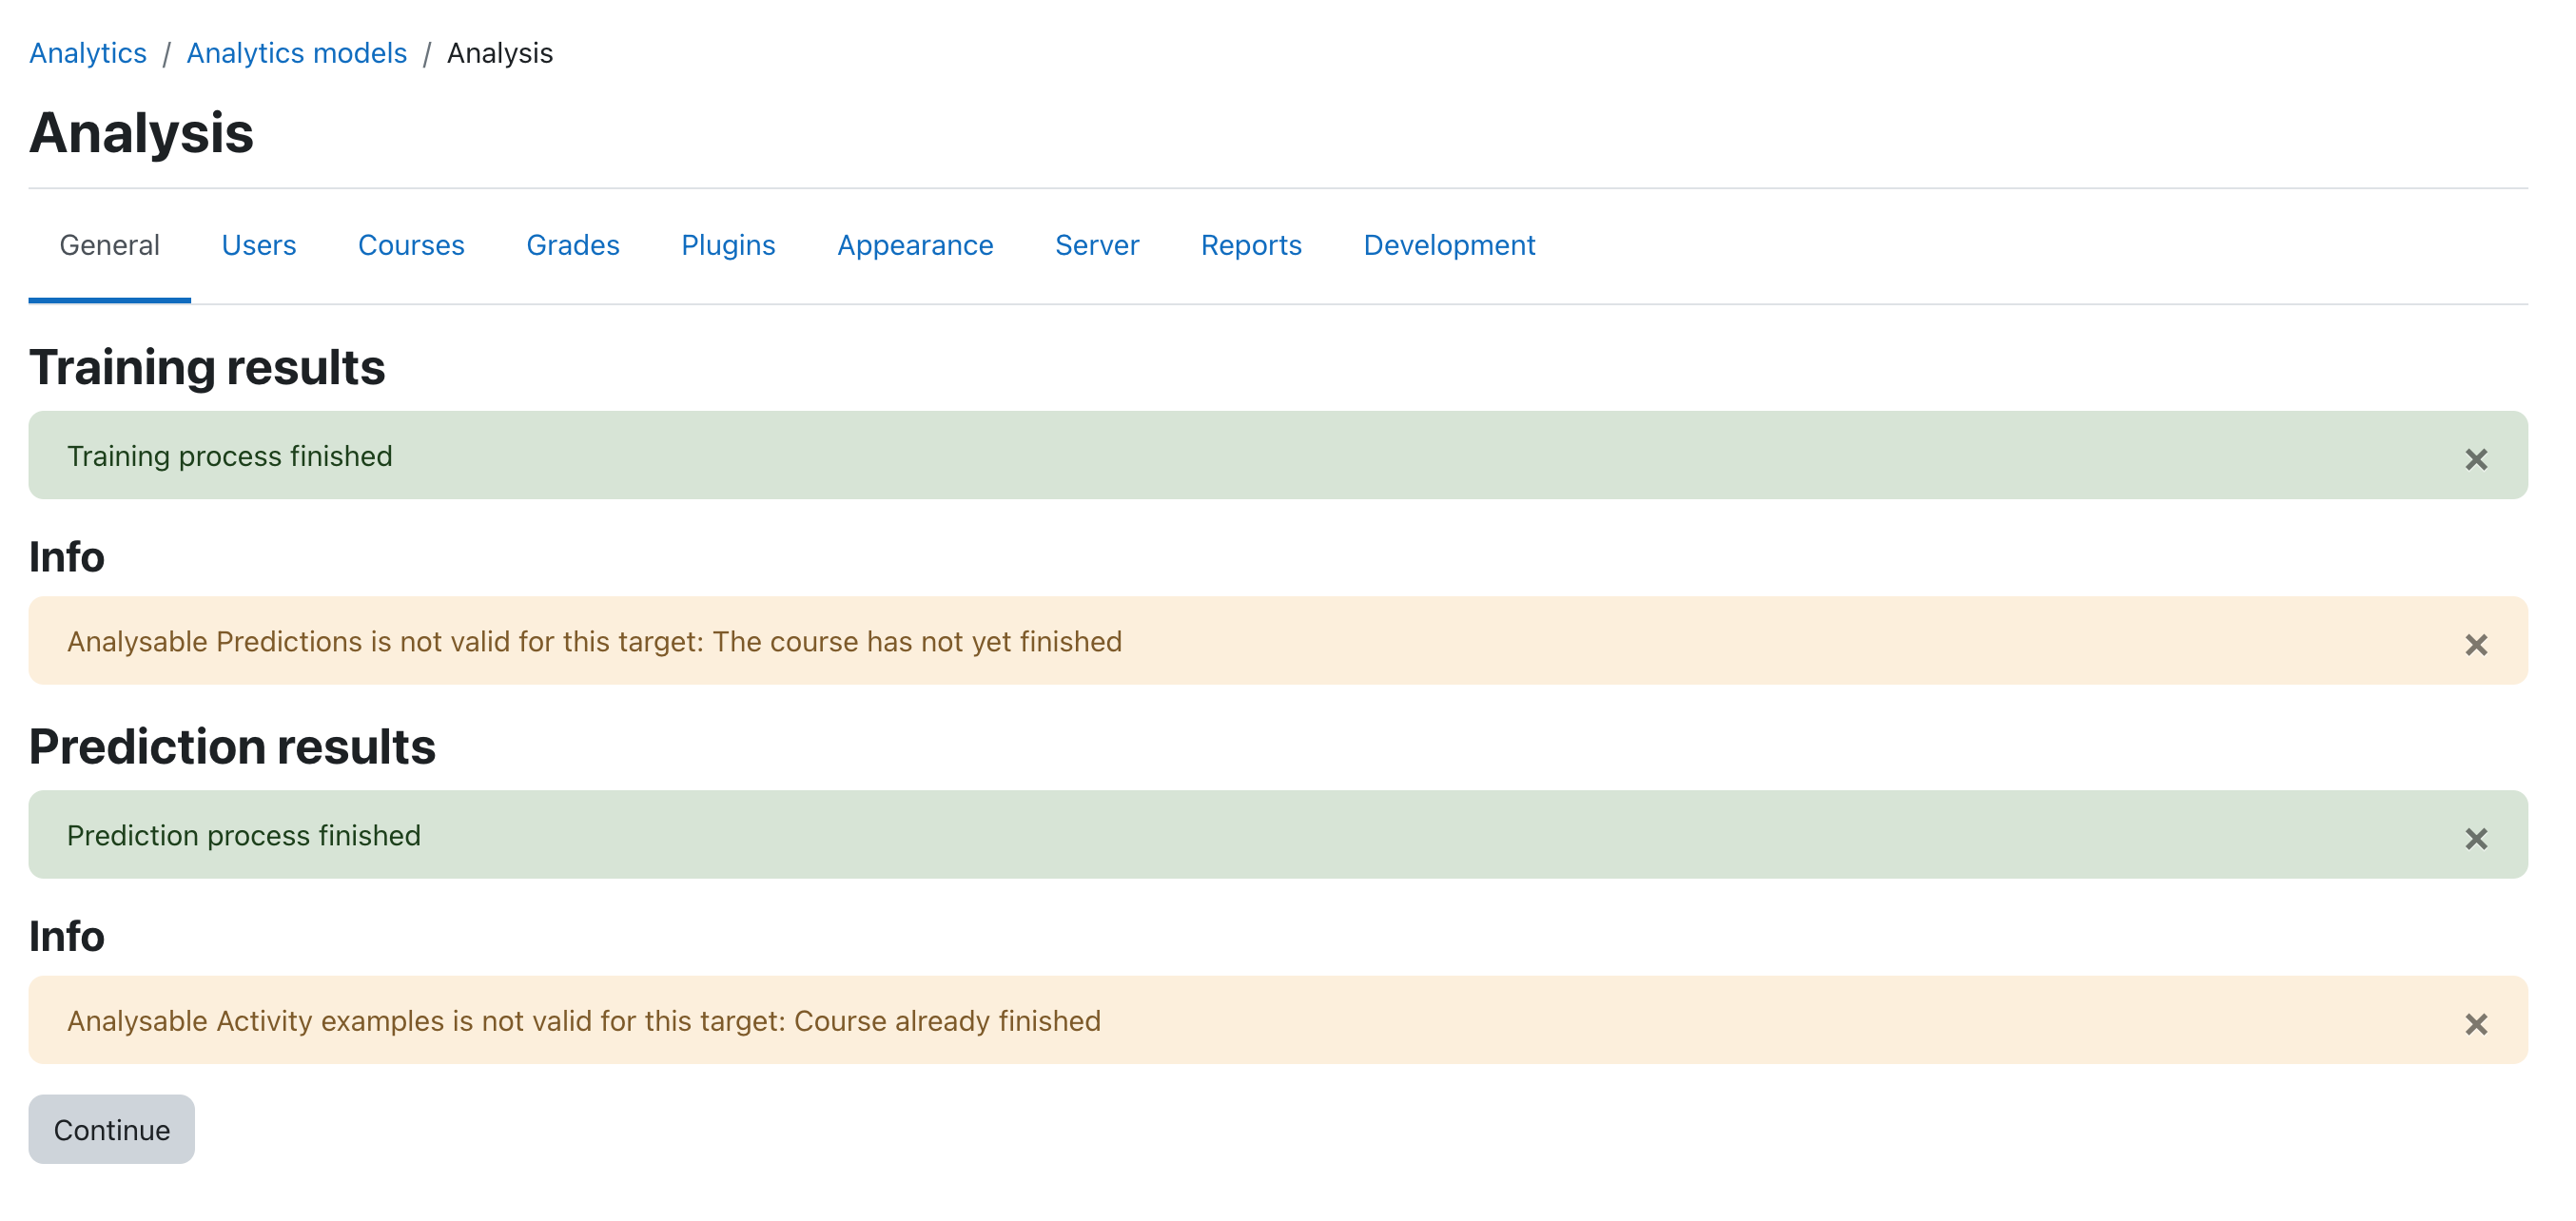Click the large 'Analysis' page title

coord(141,132)
